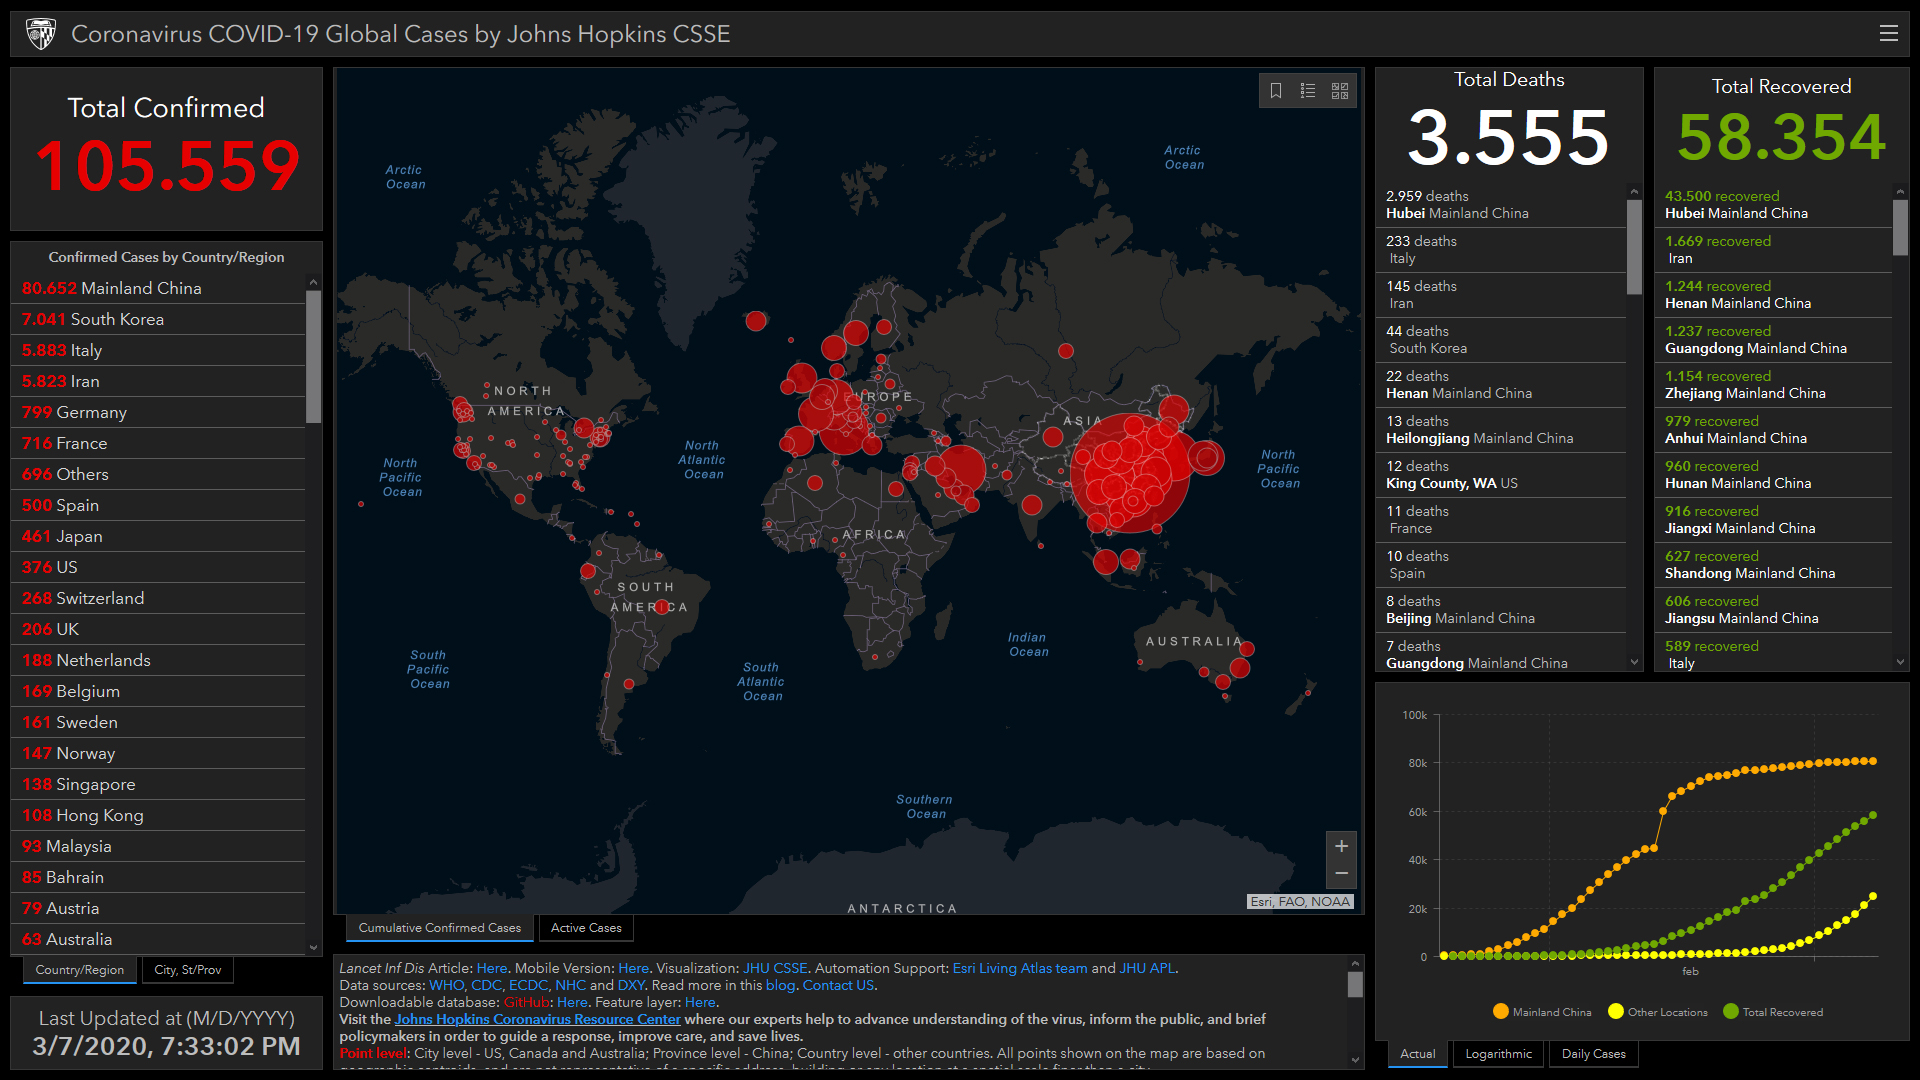Click the WHO data source link
This screenshot has width=1920, height=1080.
(446, 985)
